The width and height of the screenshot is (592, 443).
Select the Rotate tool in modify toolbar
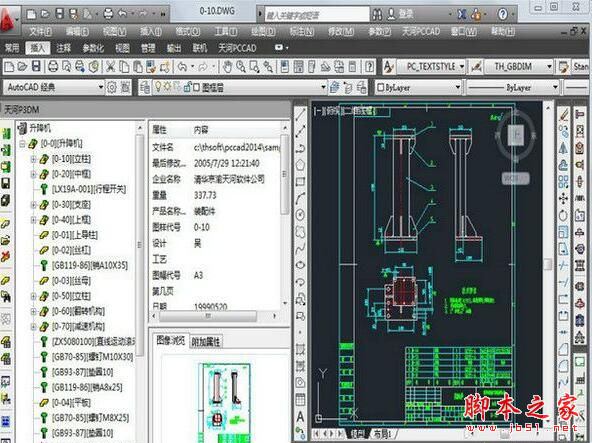563,215
